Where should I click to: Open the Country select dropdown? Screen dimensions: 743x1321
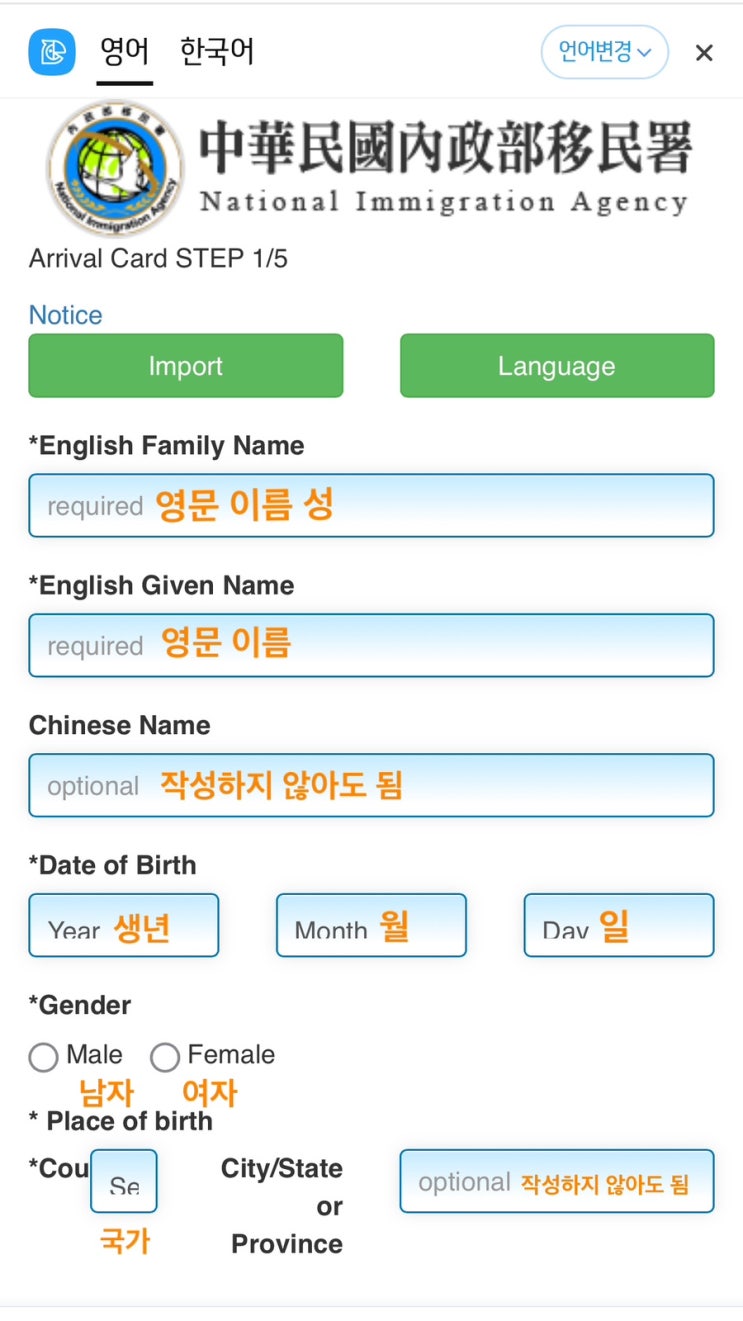tap(124, 1181)
